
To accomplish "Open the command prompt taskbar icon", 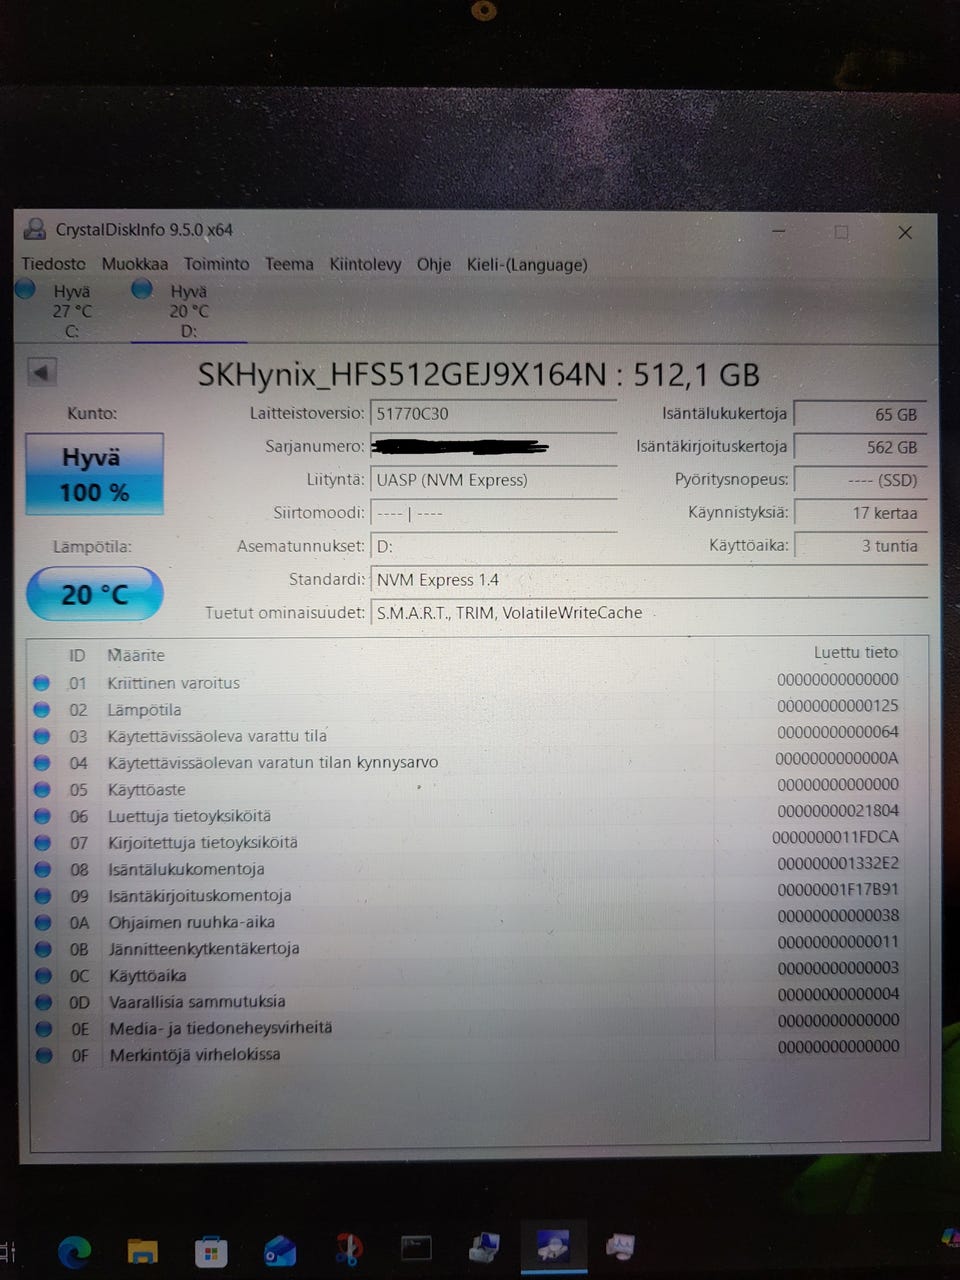I will click(416, 1247).
